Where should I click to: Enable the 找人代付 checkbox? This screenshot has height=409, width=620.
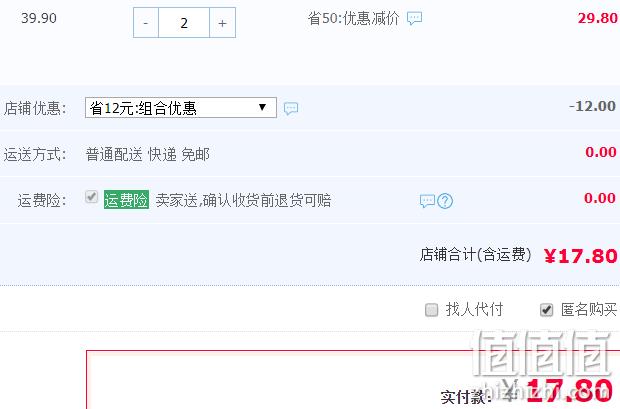[x=431, y=310]
